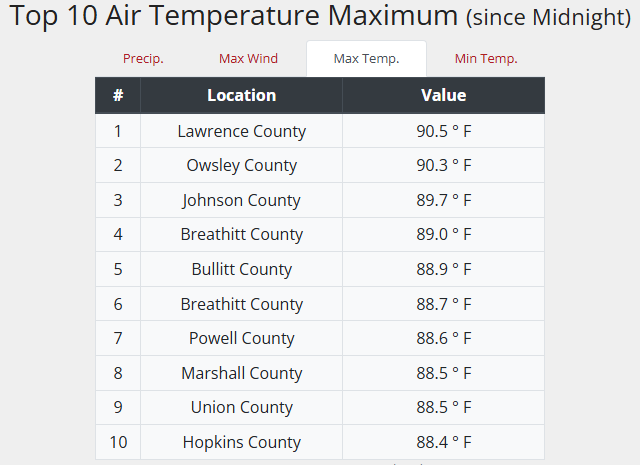Image resolution: width=640 pixels, height=465 pixels.
Task: Click the 90.5 °F value cell
Action: (443, 131)
